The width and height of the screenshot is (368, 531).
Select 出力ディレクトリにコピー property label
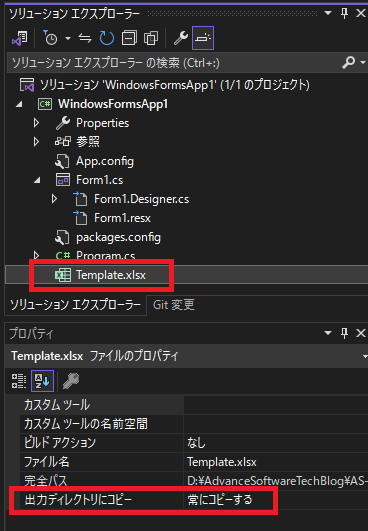click(78, 500)
